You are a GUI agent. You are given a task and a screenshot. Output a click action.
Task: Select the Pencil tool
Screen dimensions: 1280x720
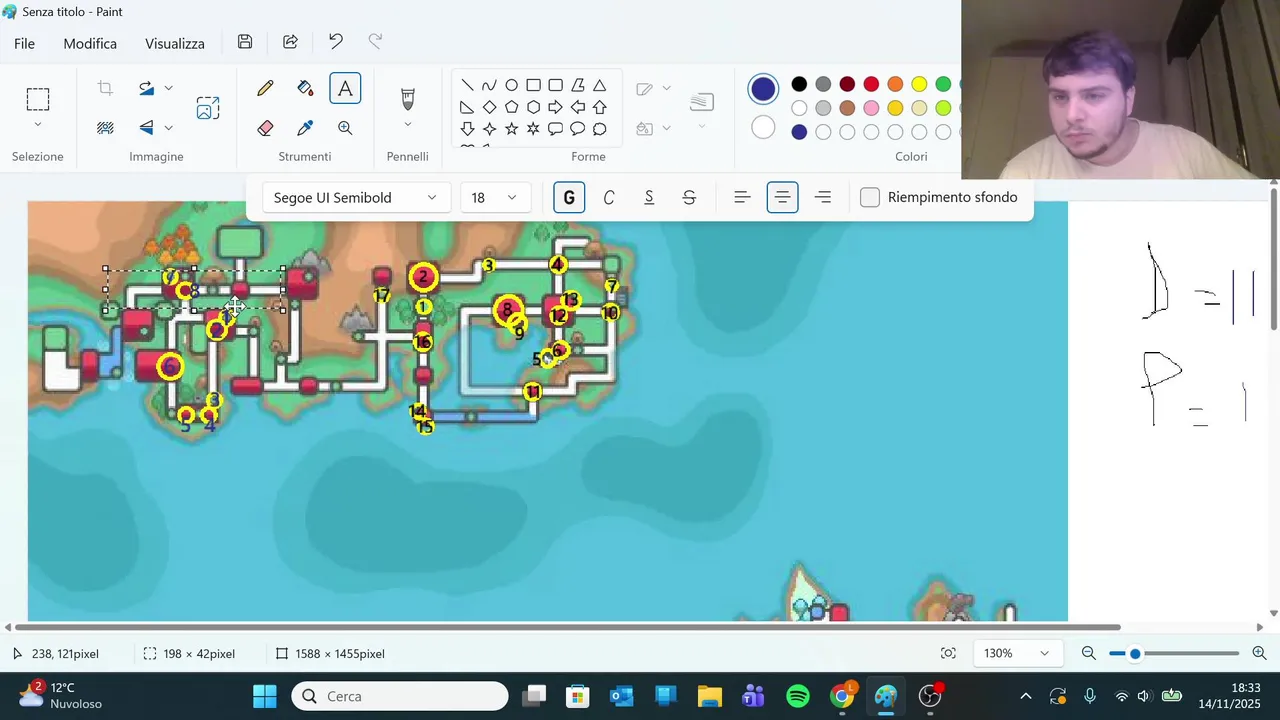[265, 88]
